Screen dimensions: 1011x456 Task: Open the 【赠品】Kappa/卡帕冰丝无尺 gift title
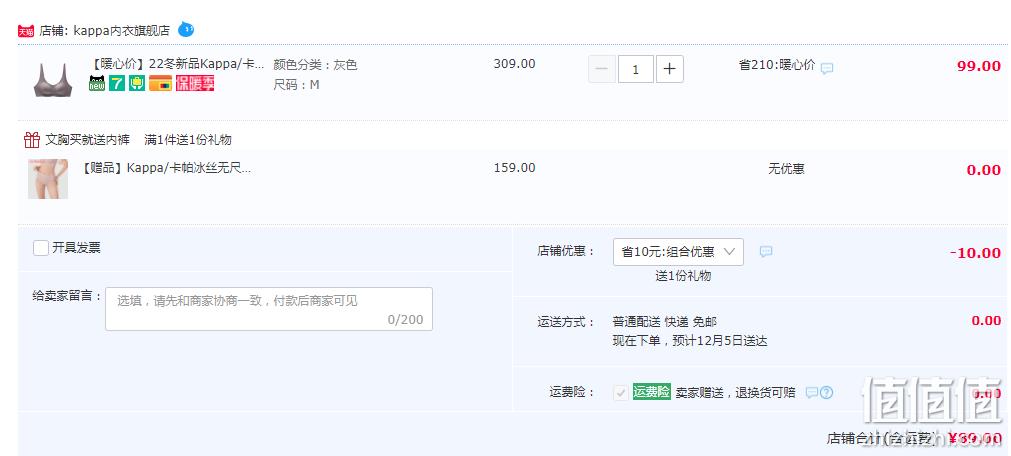[x=165, y=168]
